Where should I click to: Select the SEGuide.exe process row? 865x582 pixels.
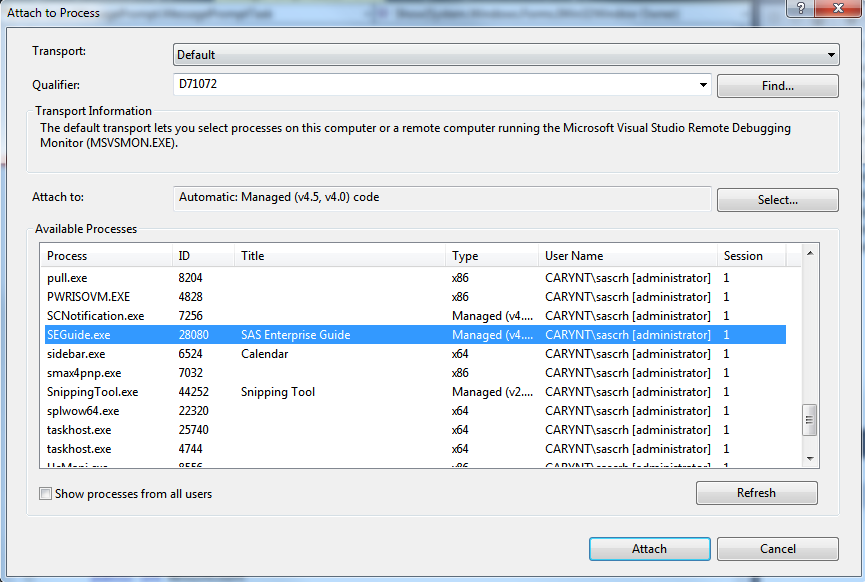coord(300,334)
